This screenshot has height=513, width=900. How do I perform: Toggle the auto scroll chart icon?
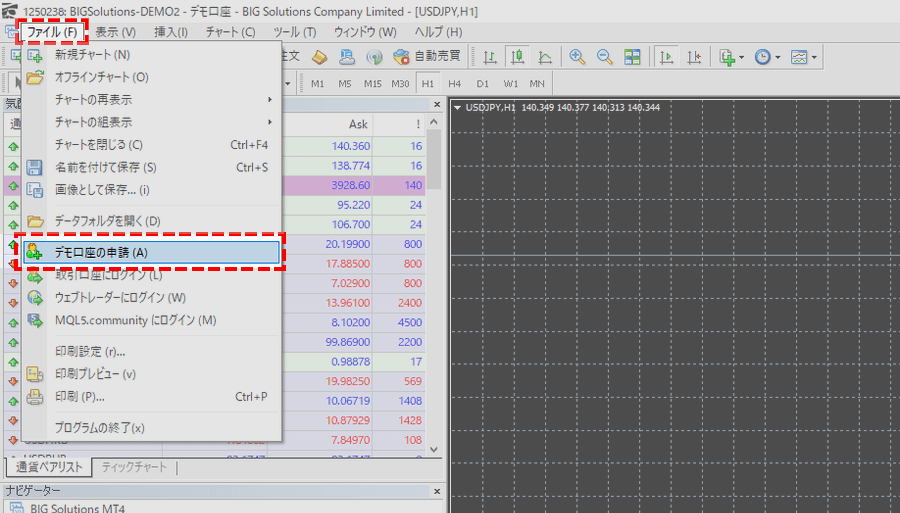(x=666, y=57)
